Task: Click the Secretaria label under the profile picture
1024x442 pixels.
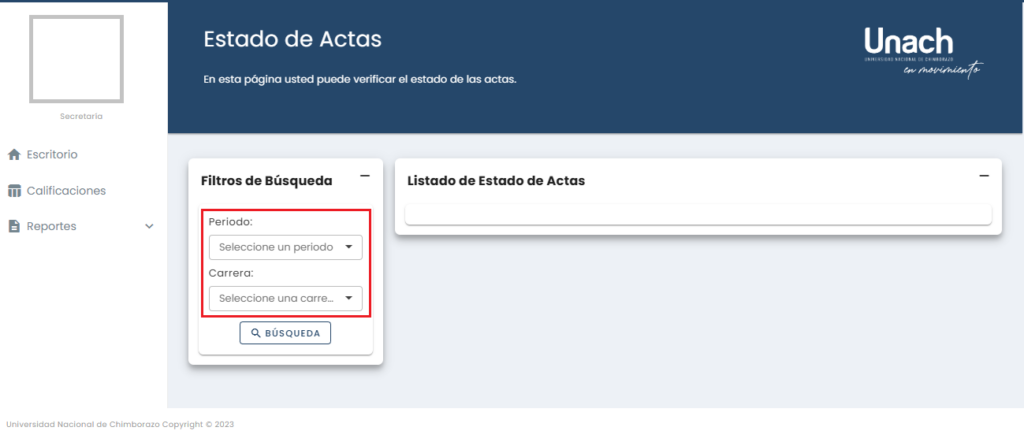Action: coord(81,116)
